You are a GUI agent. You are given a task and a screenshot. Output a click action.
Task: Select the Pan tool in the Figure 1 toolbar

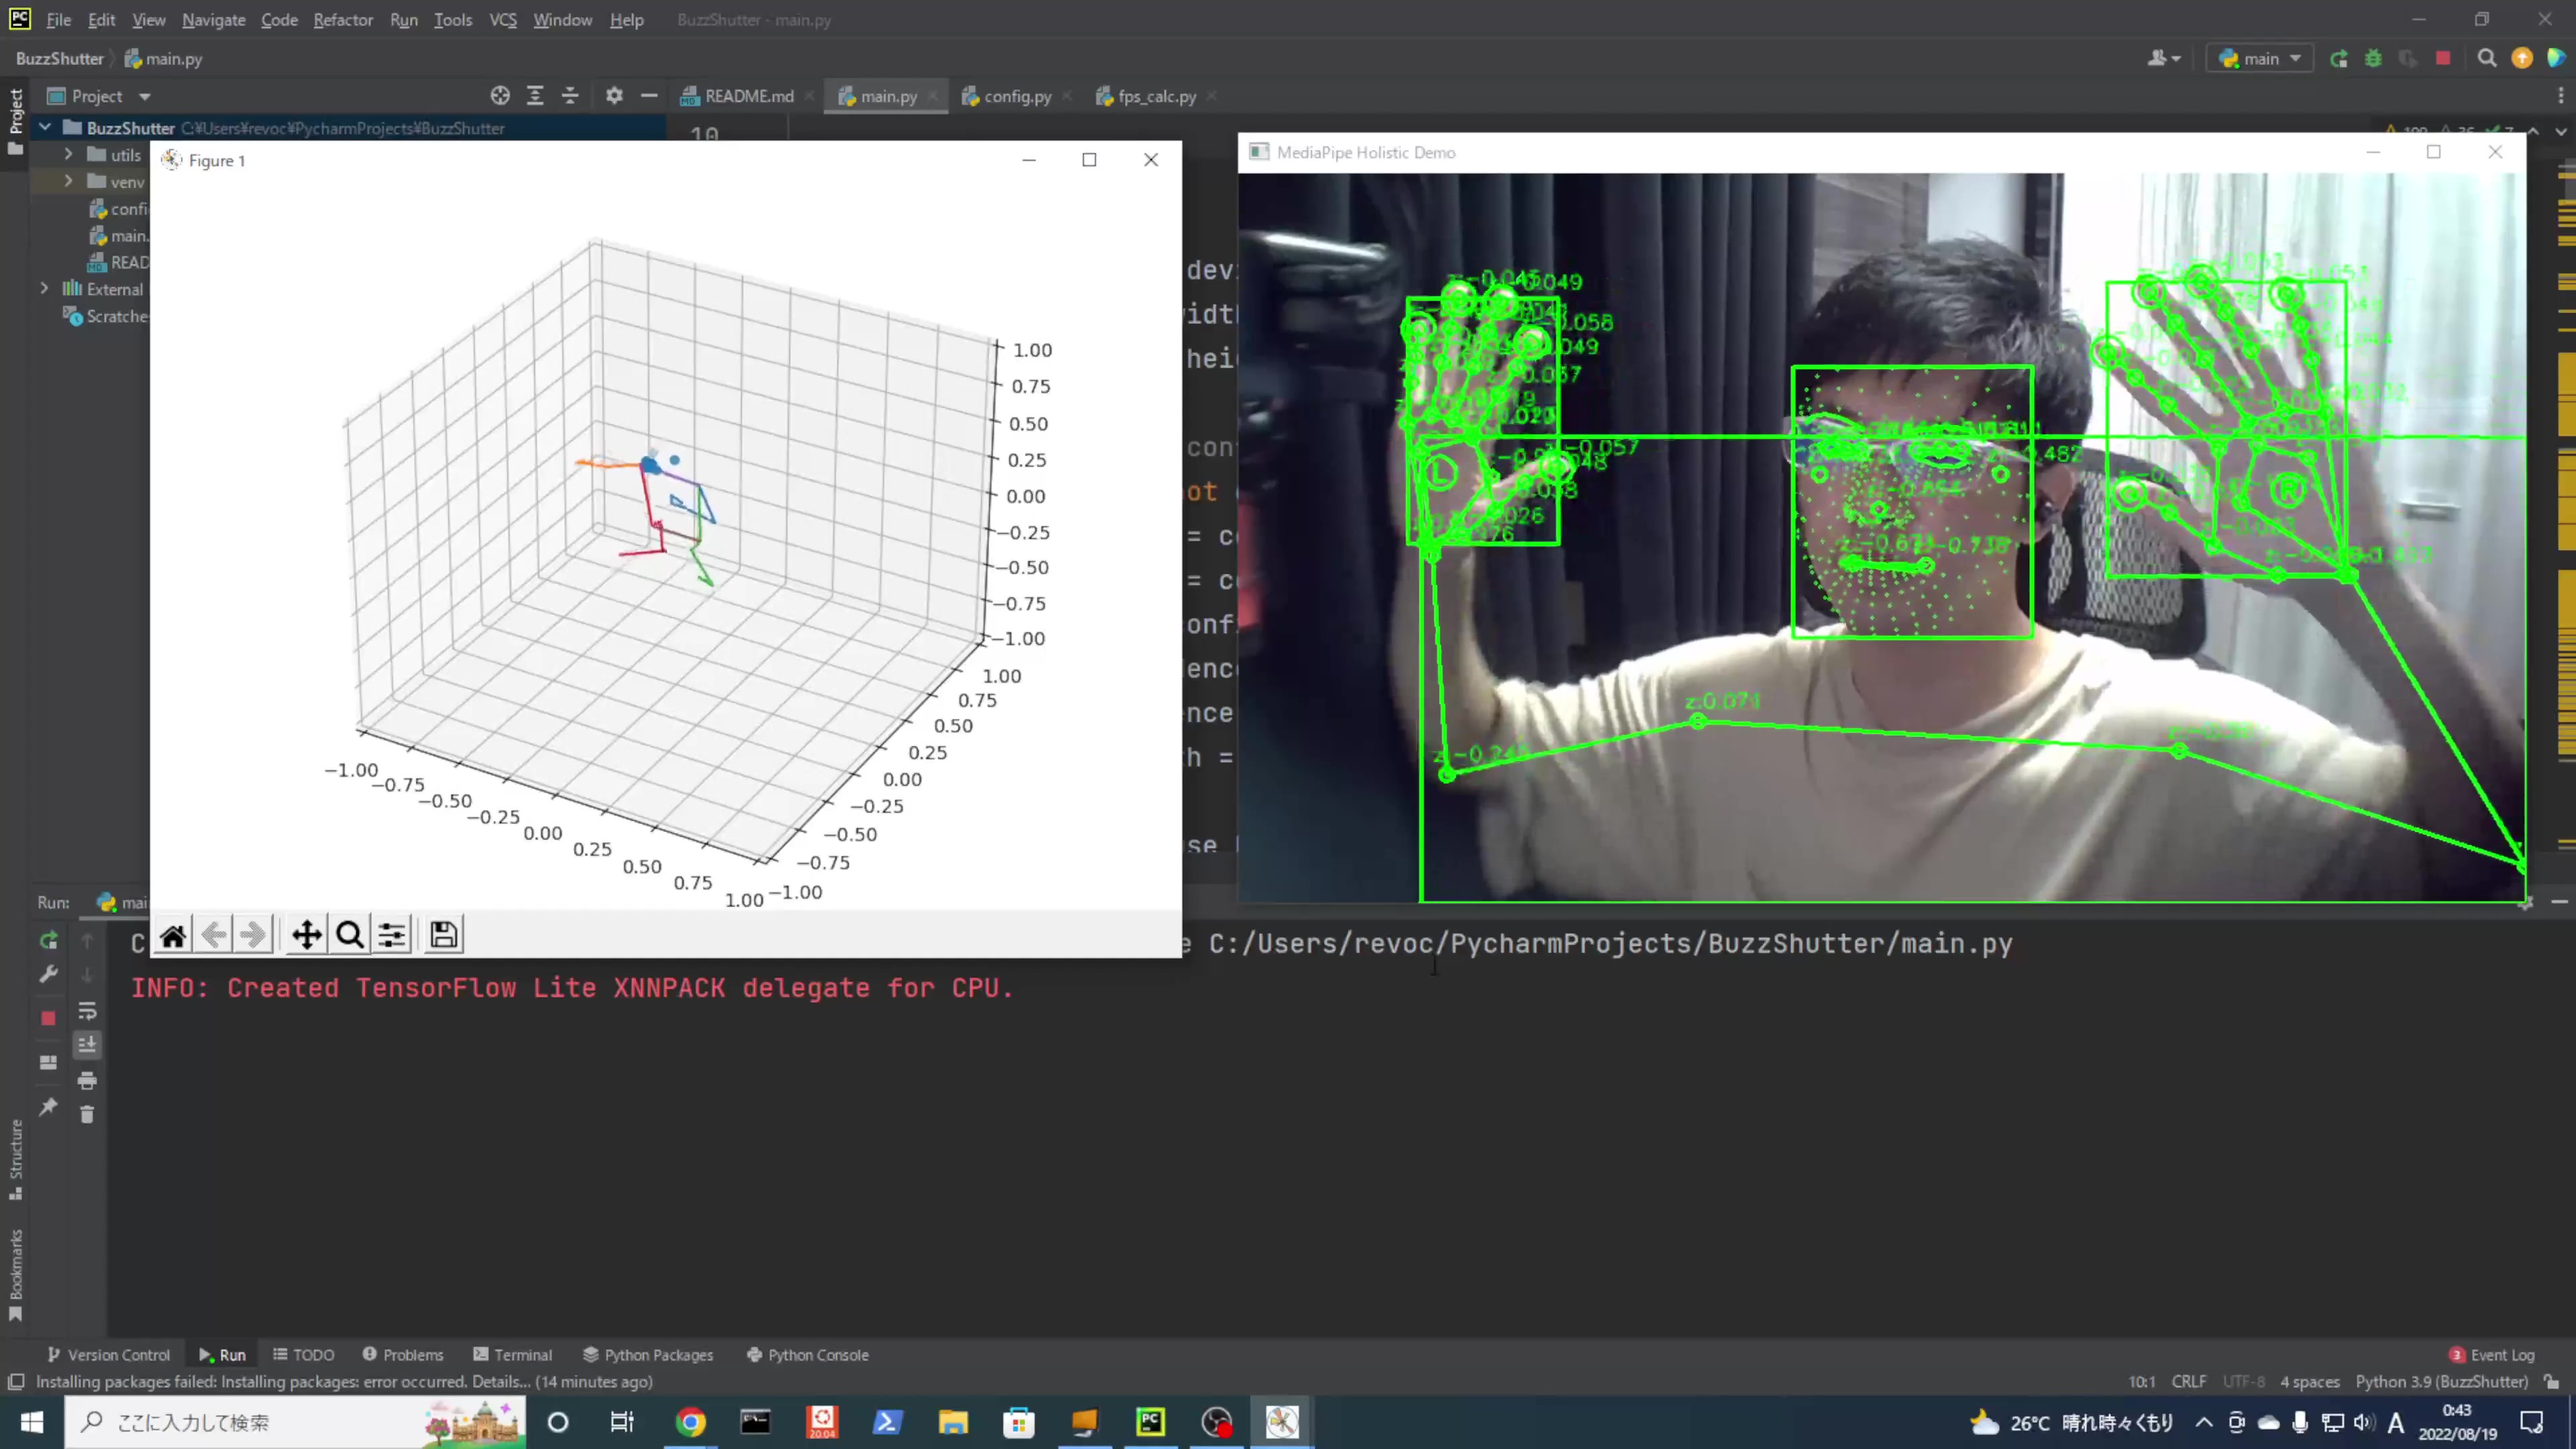point(307,935)
